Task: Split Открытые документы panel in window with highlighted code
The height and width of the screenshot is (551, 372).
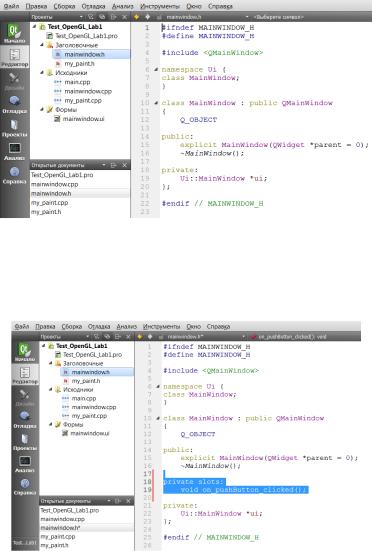Action: (x=118, y=501)
